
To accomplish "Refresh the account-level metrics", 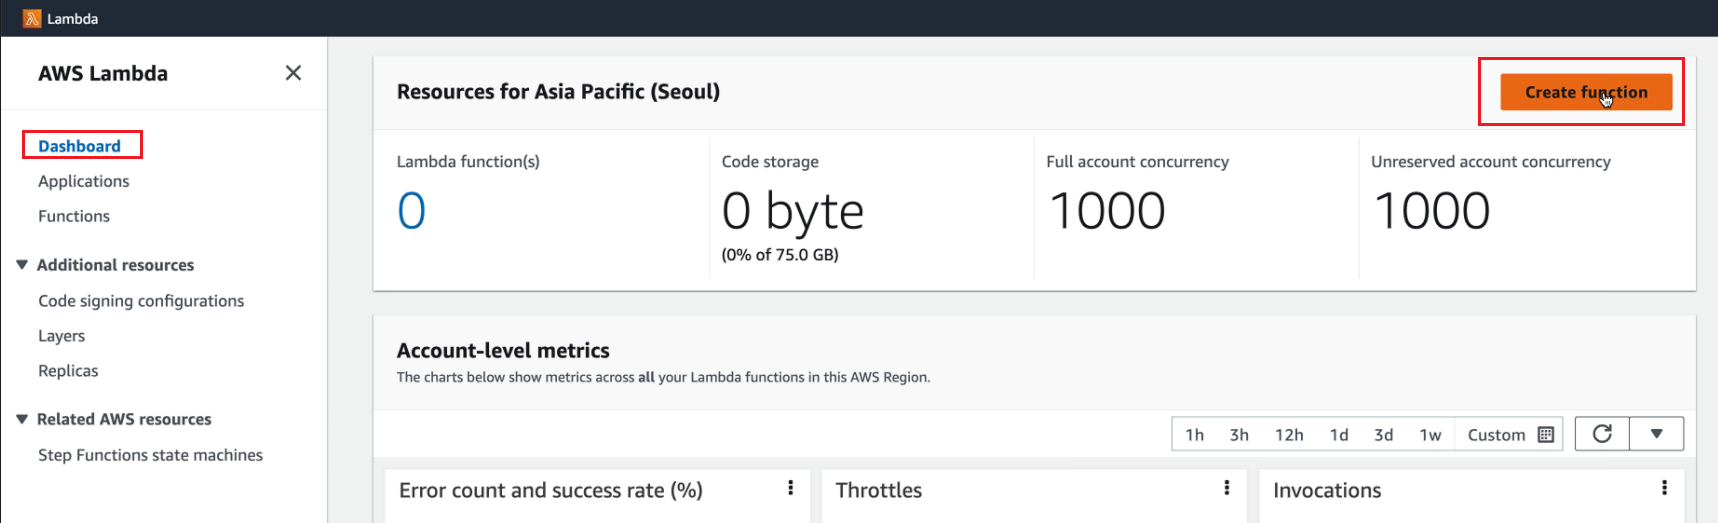I will (x=1602, y=434).
